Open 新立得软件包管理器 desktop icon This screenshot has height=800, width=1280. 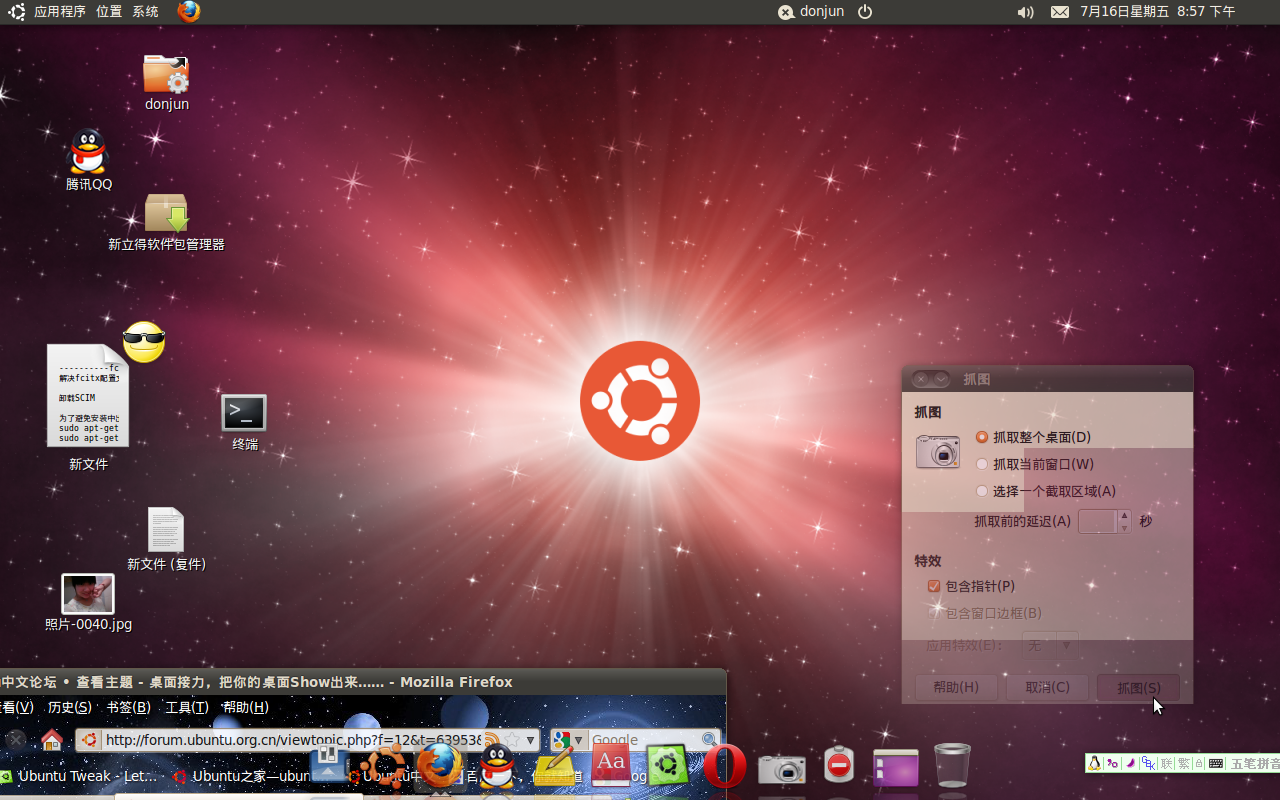pyautogui.click(x=166, y=213)
